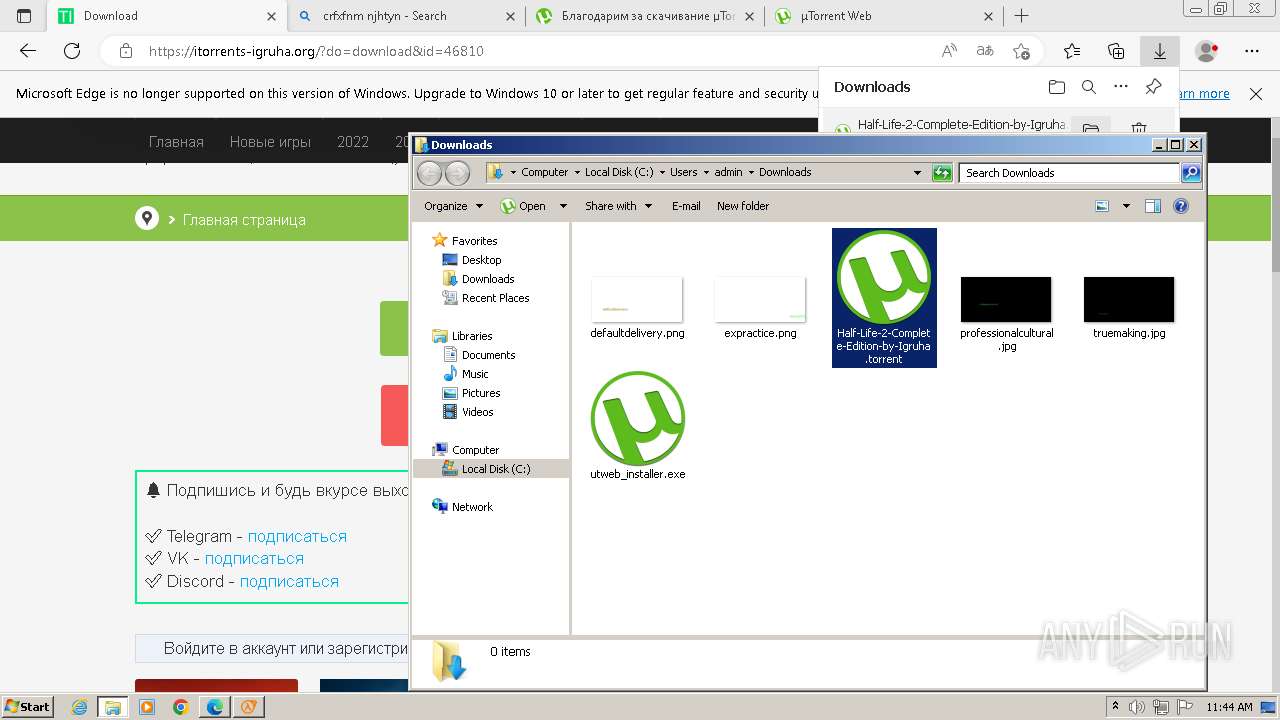This screenshot has height=720, width=1280.
Task: Expand Open button dropdown arrow
Action: (x=563, y=206)
